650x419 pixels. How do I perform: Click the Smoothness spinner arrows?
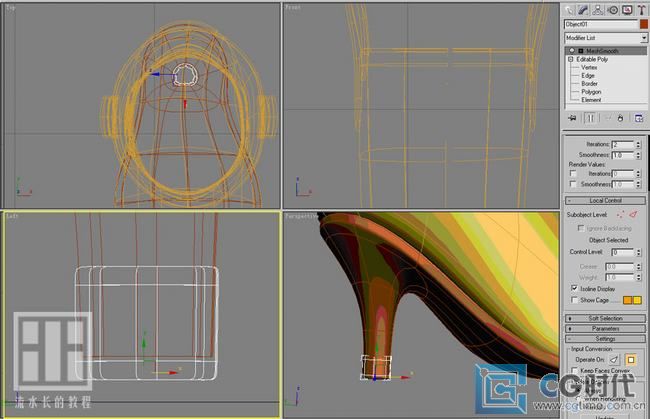click(638, 155)
